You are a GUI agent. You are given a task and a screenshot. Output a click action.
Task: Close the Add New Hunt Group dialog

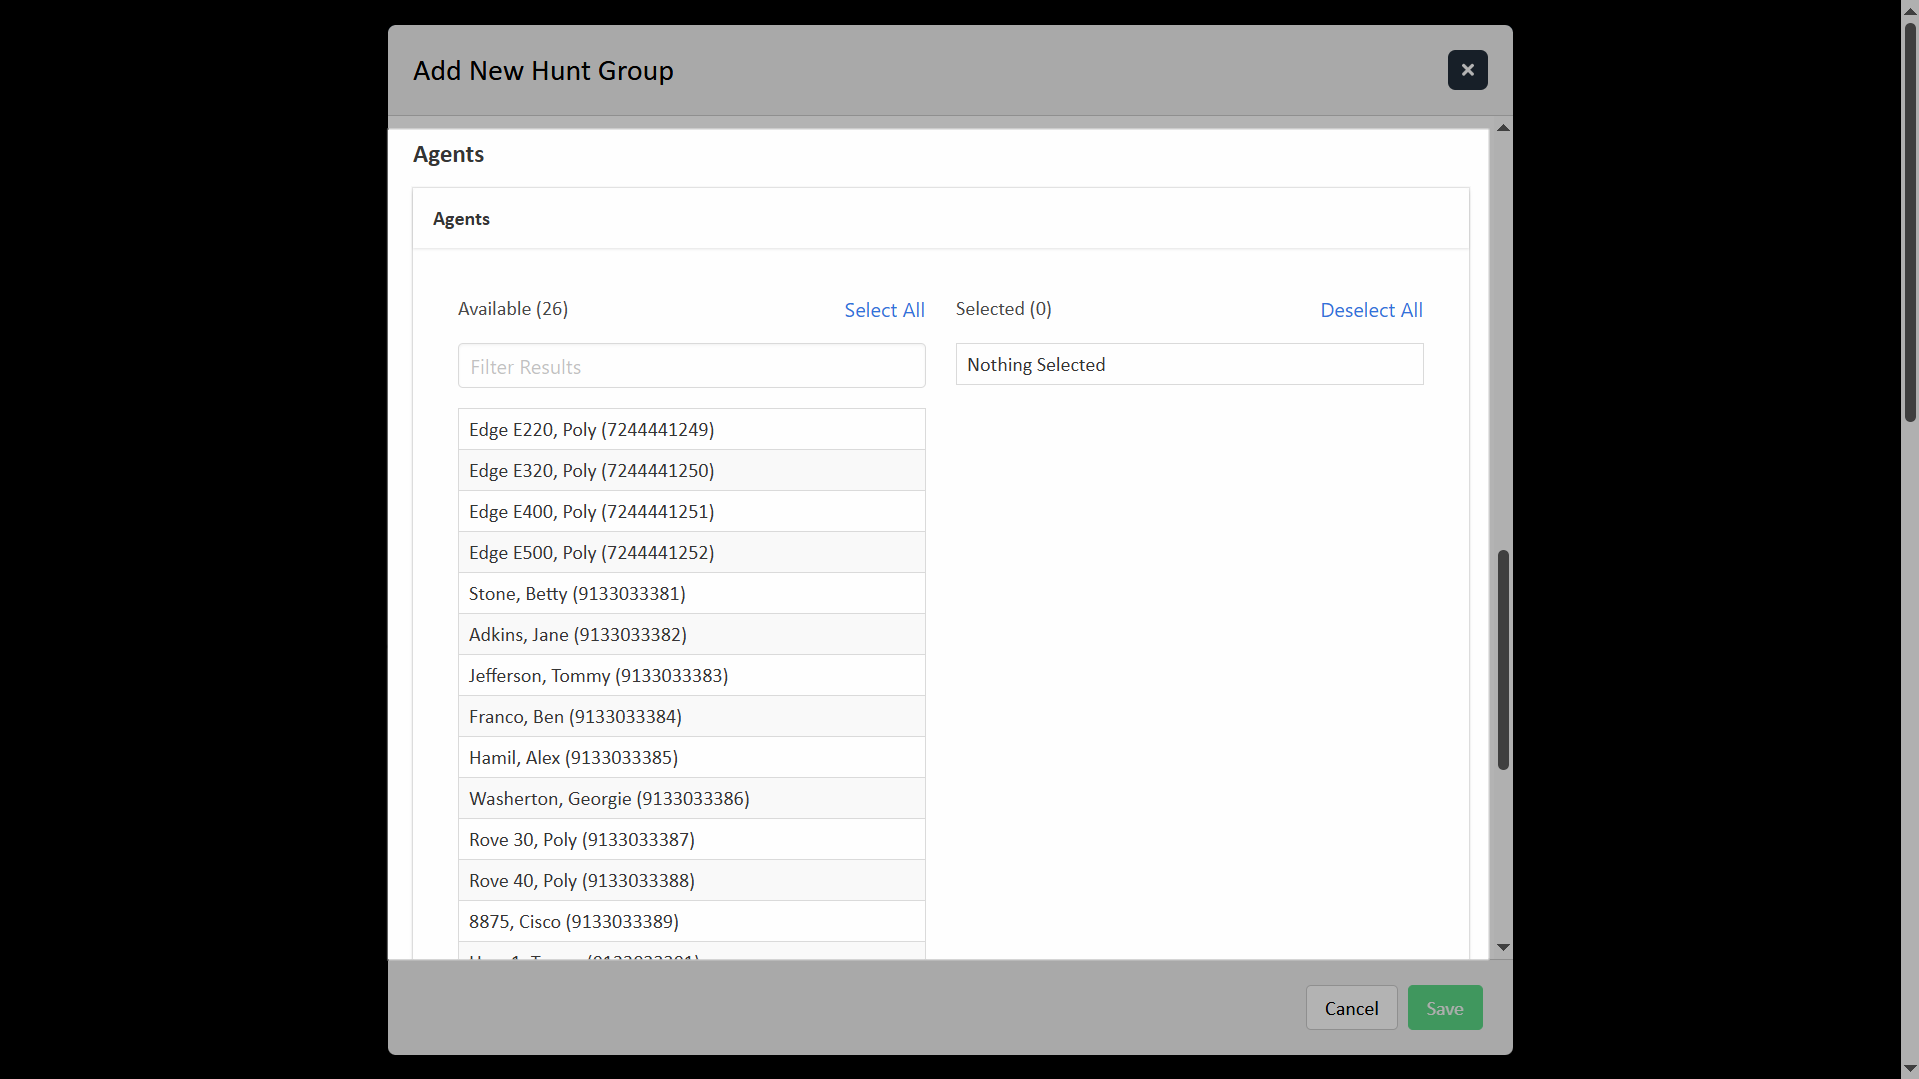pyautogui.click(x=1467, y=70)
